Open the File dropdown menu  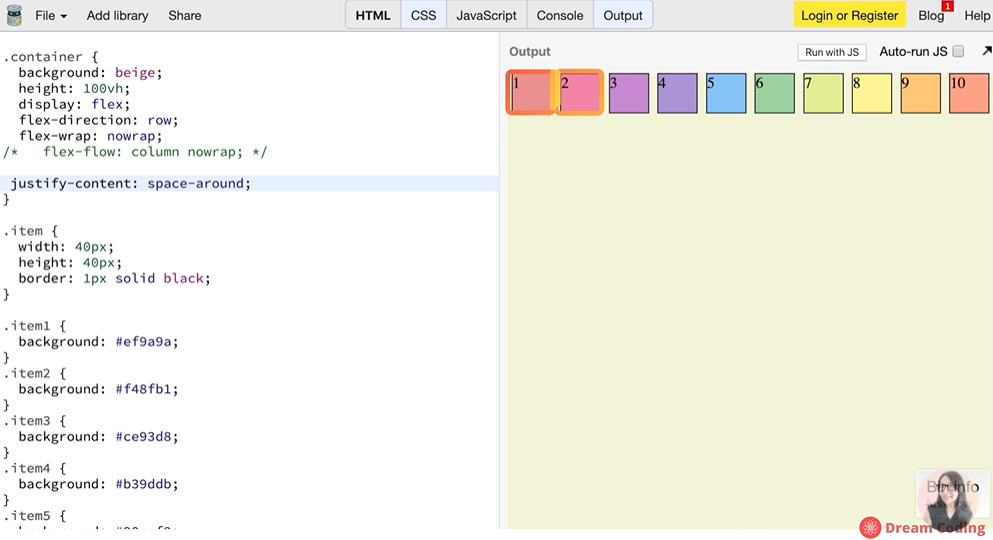click(51, 15)
